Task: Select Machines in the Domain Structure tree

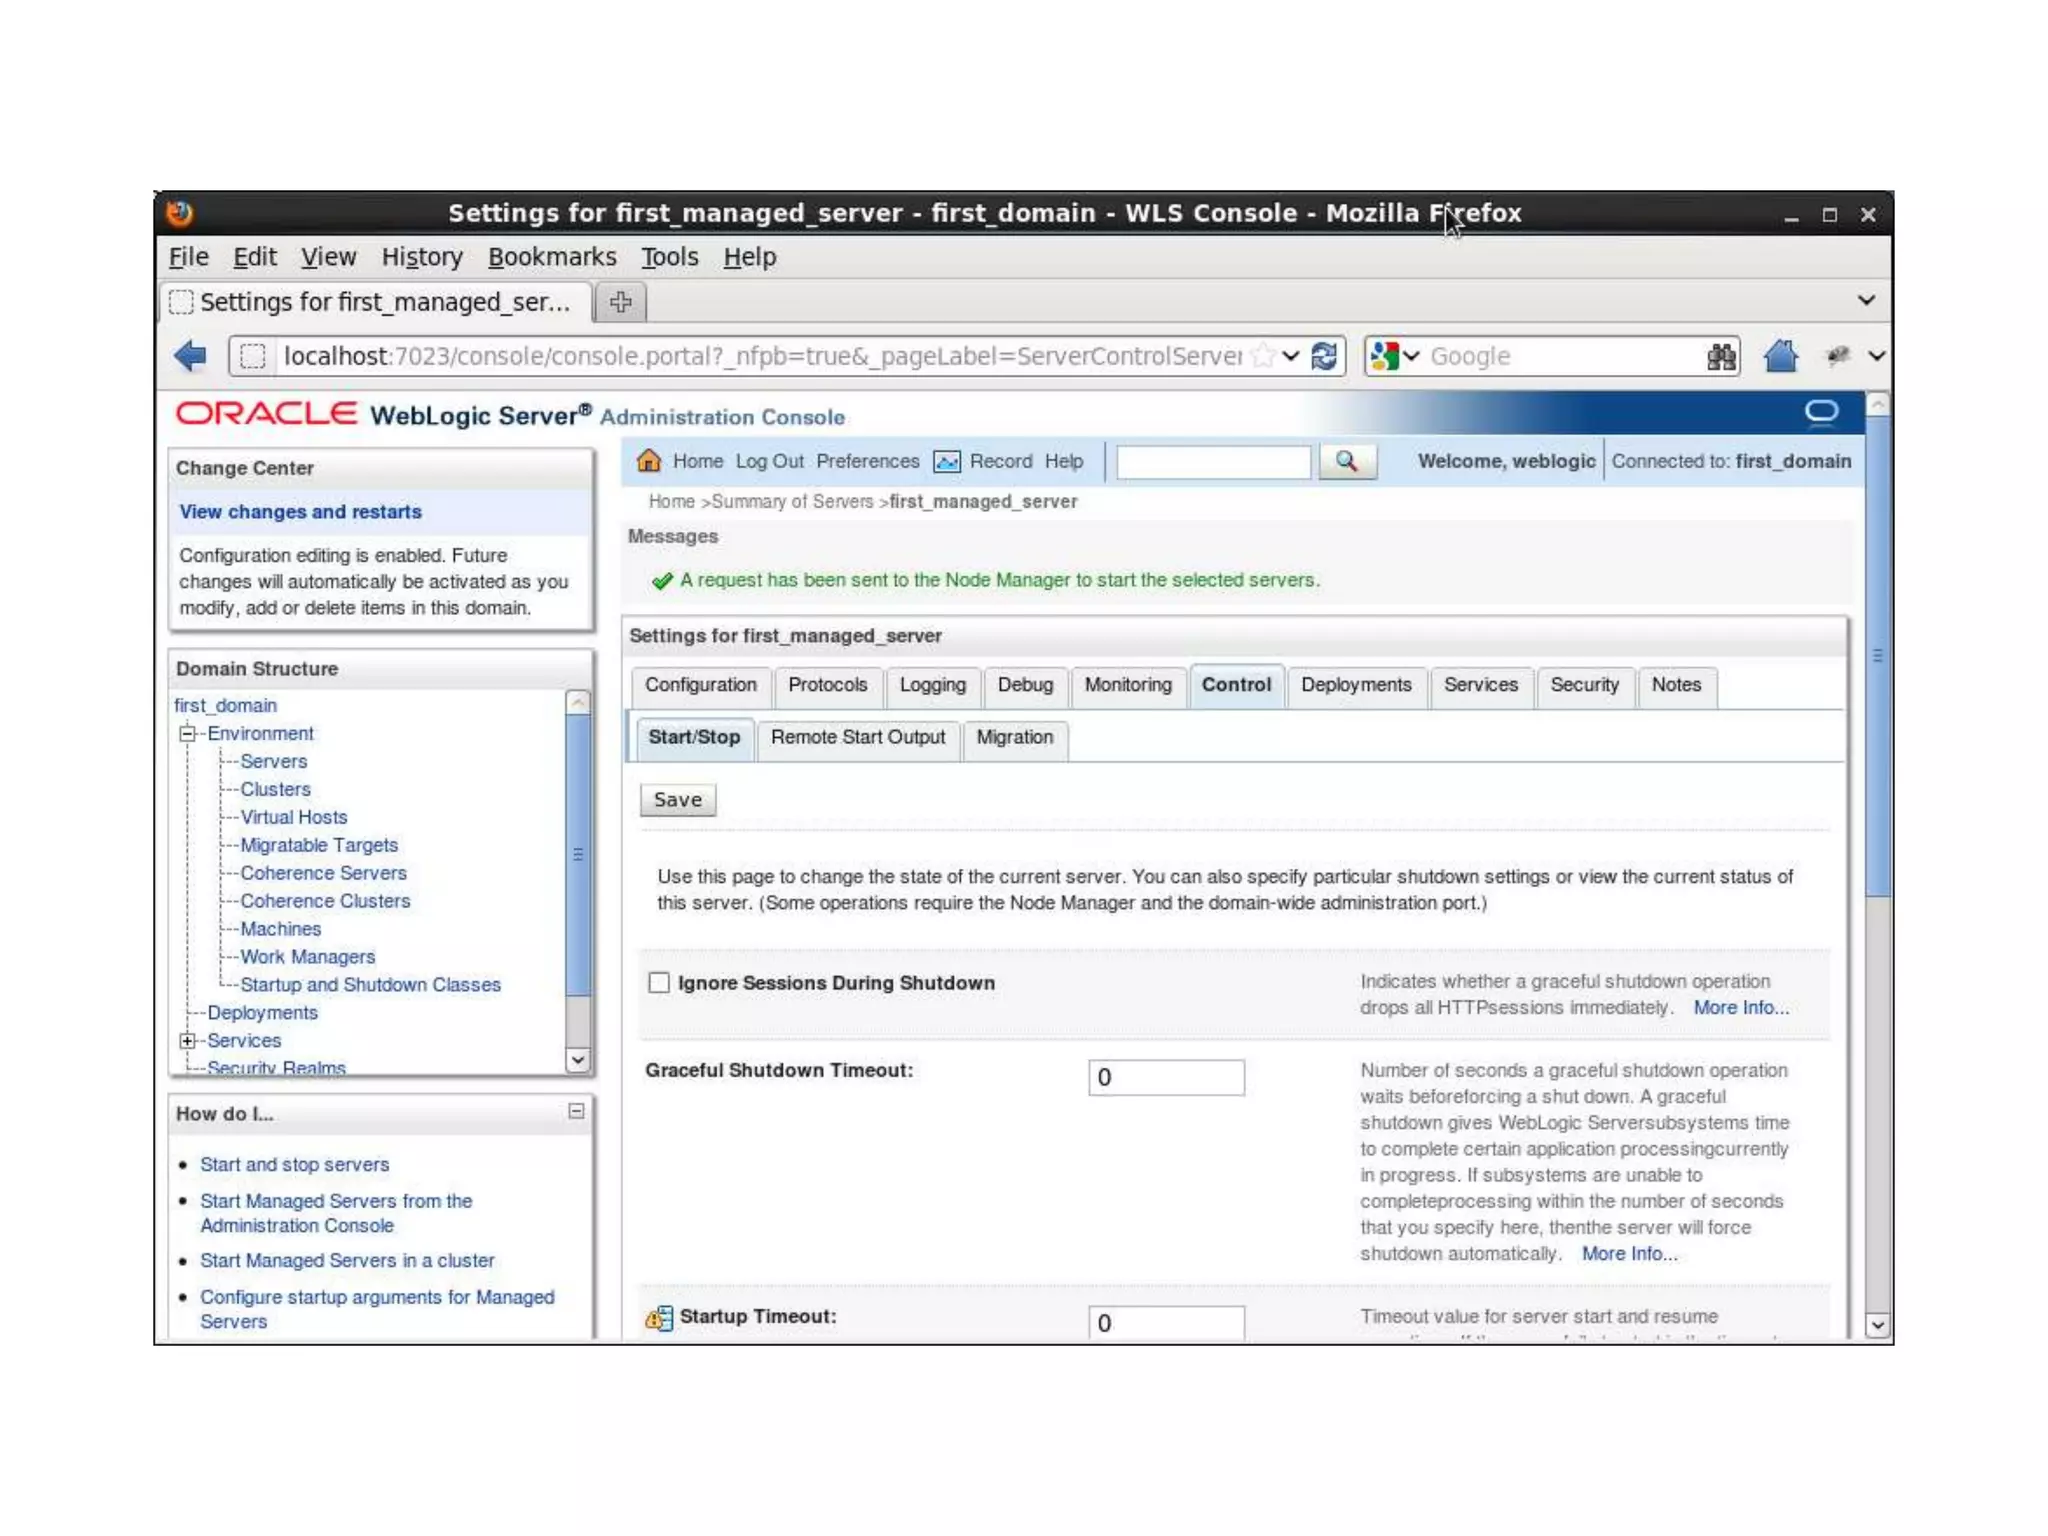Action: tap(280, 930)
